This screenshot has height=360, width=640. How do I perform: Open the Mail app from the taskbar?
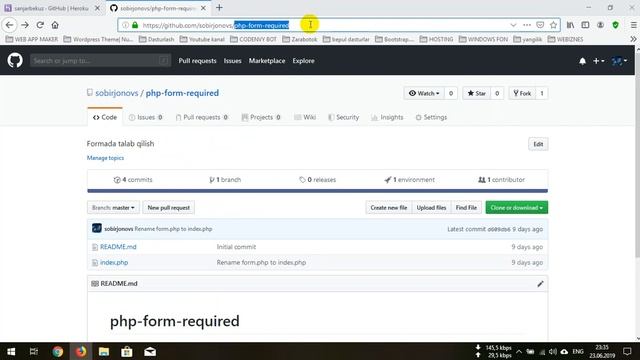(x=150, y=351)
